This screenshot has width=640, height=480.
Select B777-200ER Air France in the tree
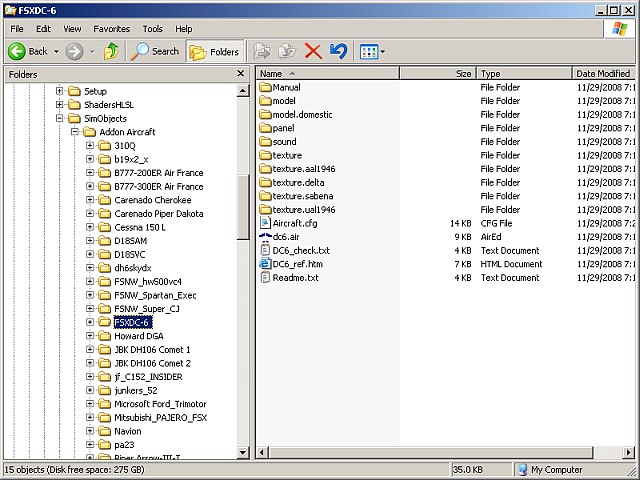(x=151, y=173)
